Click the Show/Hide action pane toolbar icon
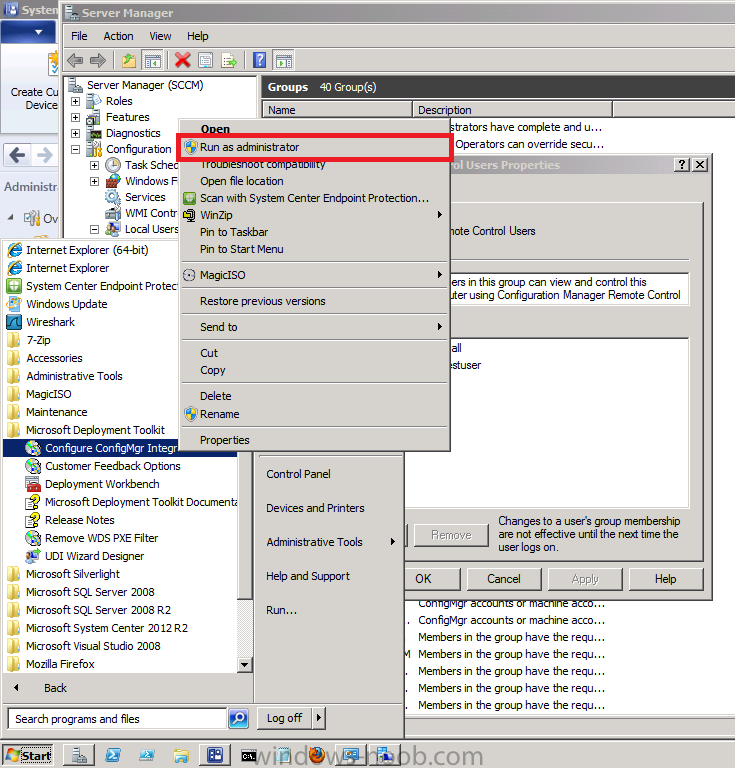This screenshot has height=771, width=735. point(284,60)
